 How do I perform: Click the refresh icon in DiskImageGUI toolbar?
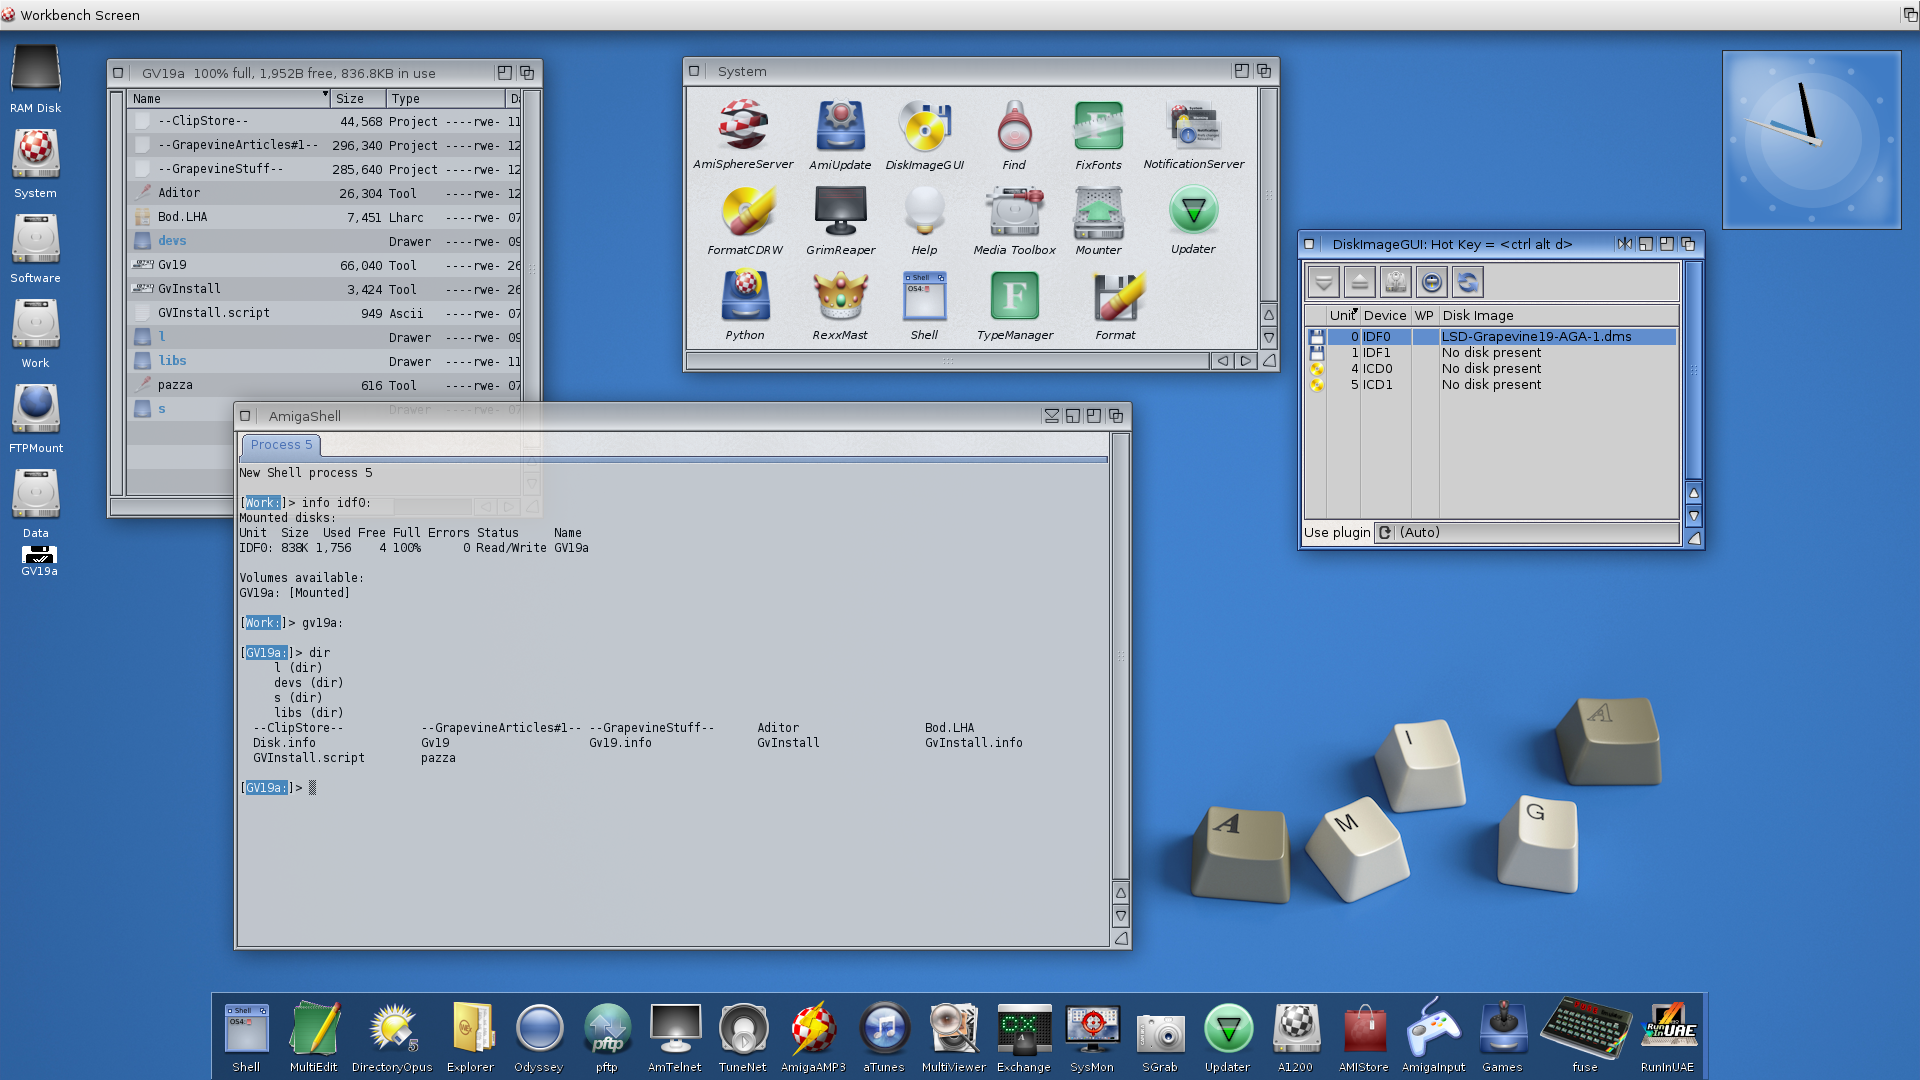coord(1467,283)
